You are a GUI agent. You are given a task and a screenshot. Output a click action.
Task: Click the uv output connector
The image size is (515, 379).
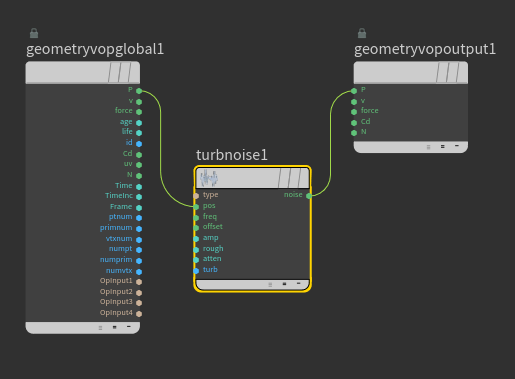pyautogui.click(x=139, y=165)
